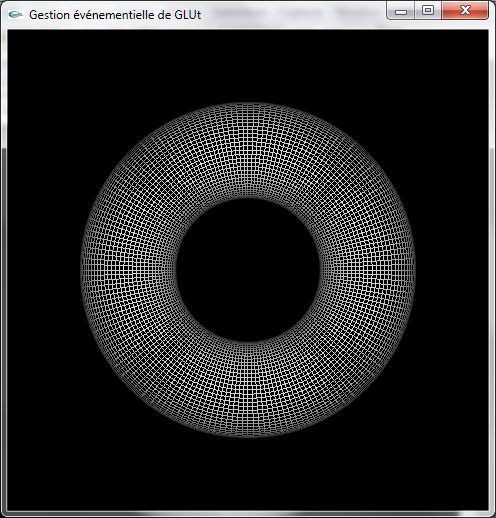
Task: Open the window system menu icon
Action: [x=16, y=14]
